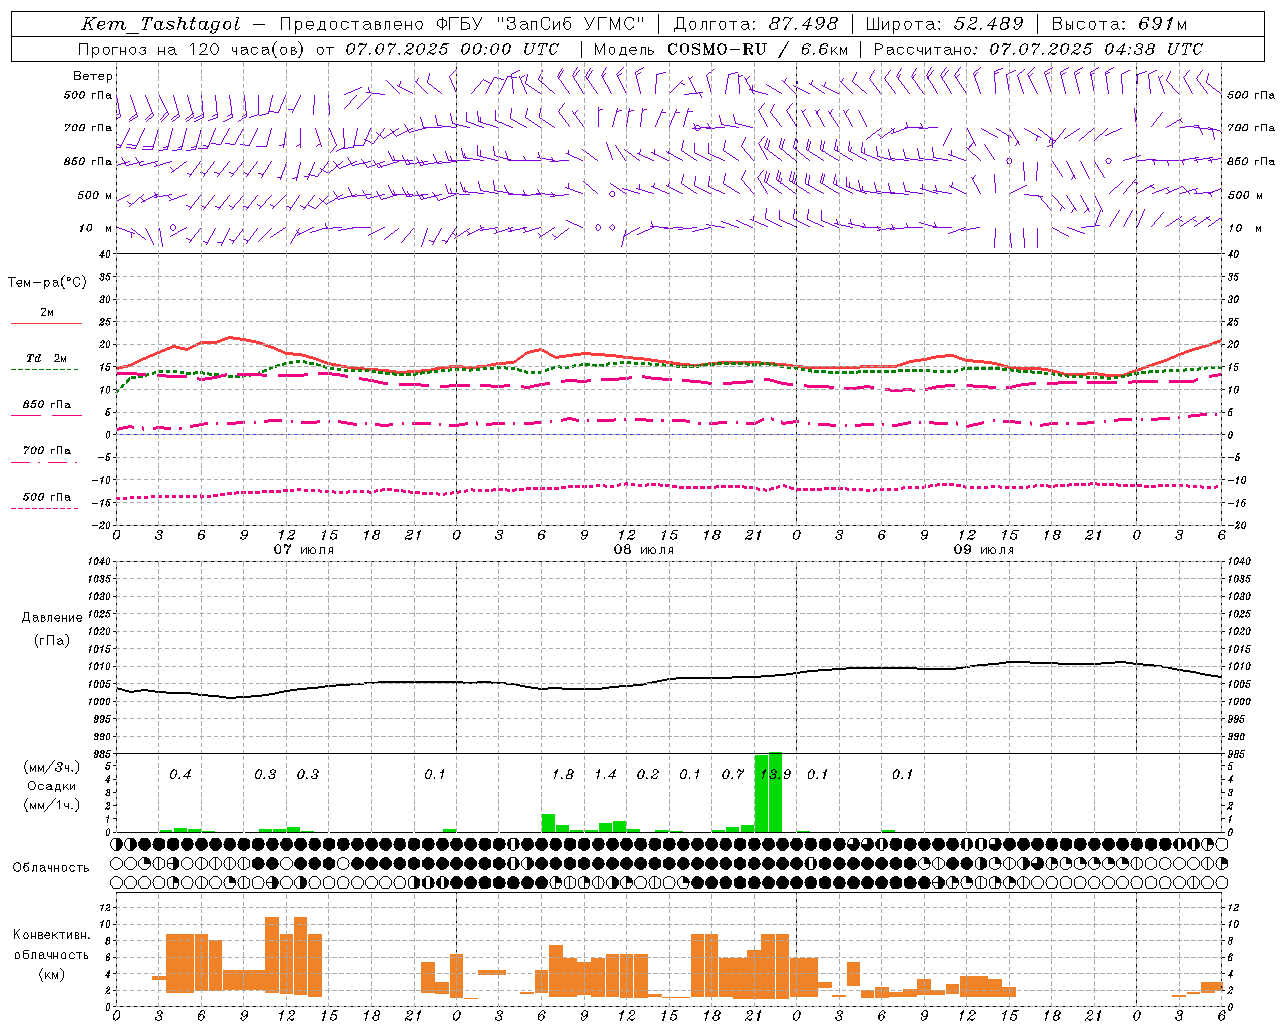
Task: Click the solid red line sample under '2м'
Action: 46,324
